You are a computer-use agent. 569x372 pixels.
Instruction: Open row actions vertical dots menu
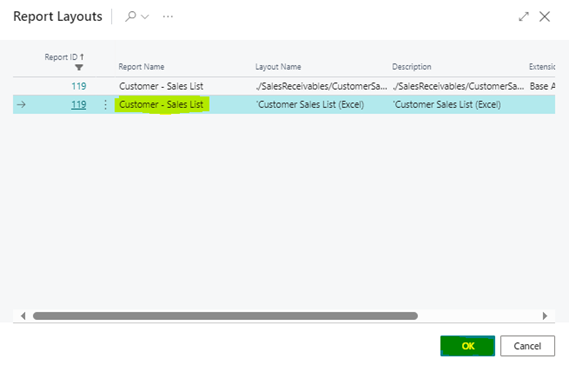point(105,105)
